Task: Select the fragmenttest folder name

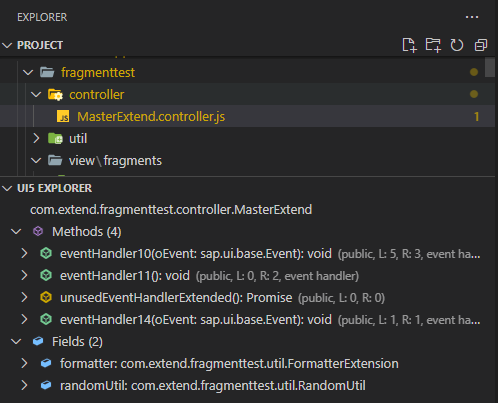Action: pyautogui.click(x=98, y=72)
